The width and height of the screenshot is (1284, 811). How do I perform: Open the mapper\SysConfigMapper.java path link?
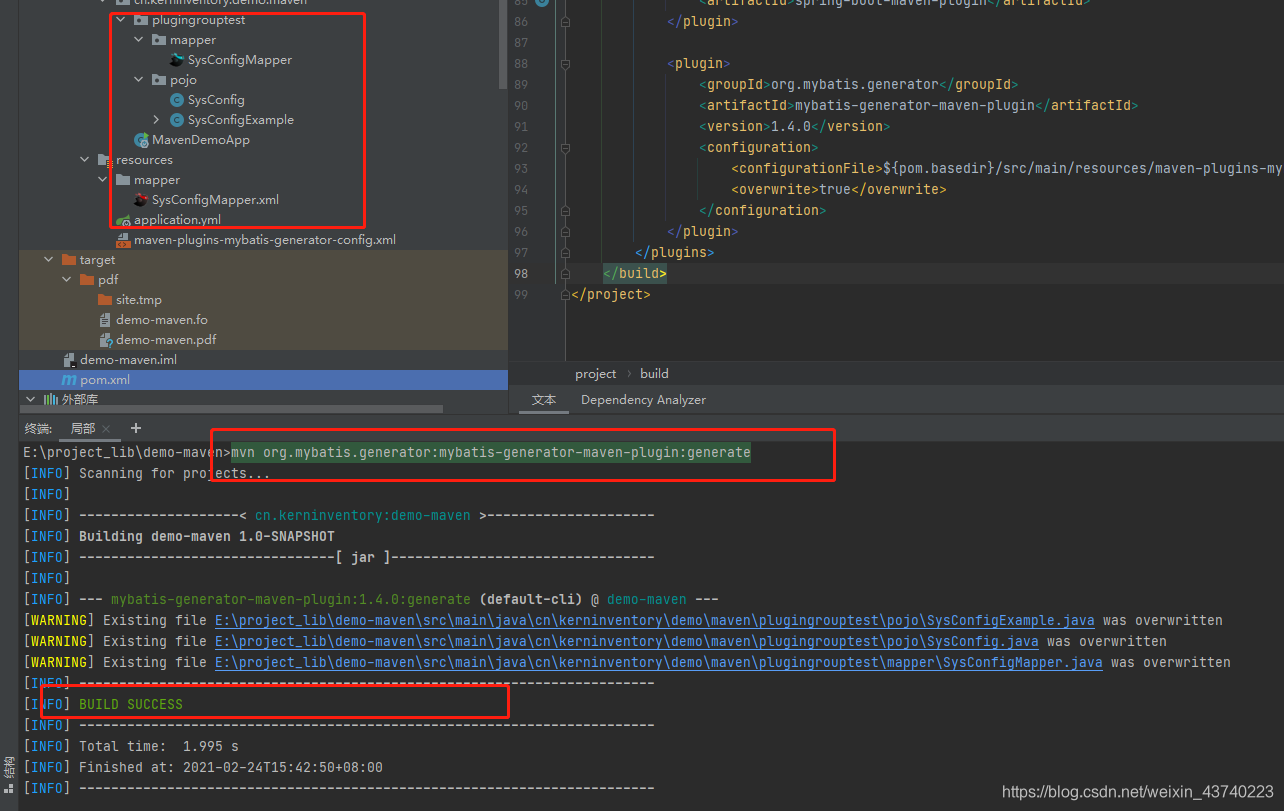[x=659, y=662]
